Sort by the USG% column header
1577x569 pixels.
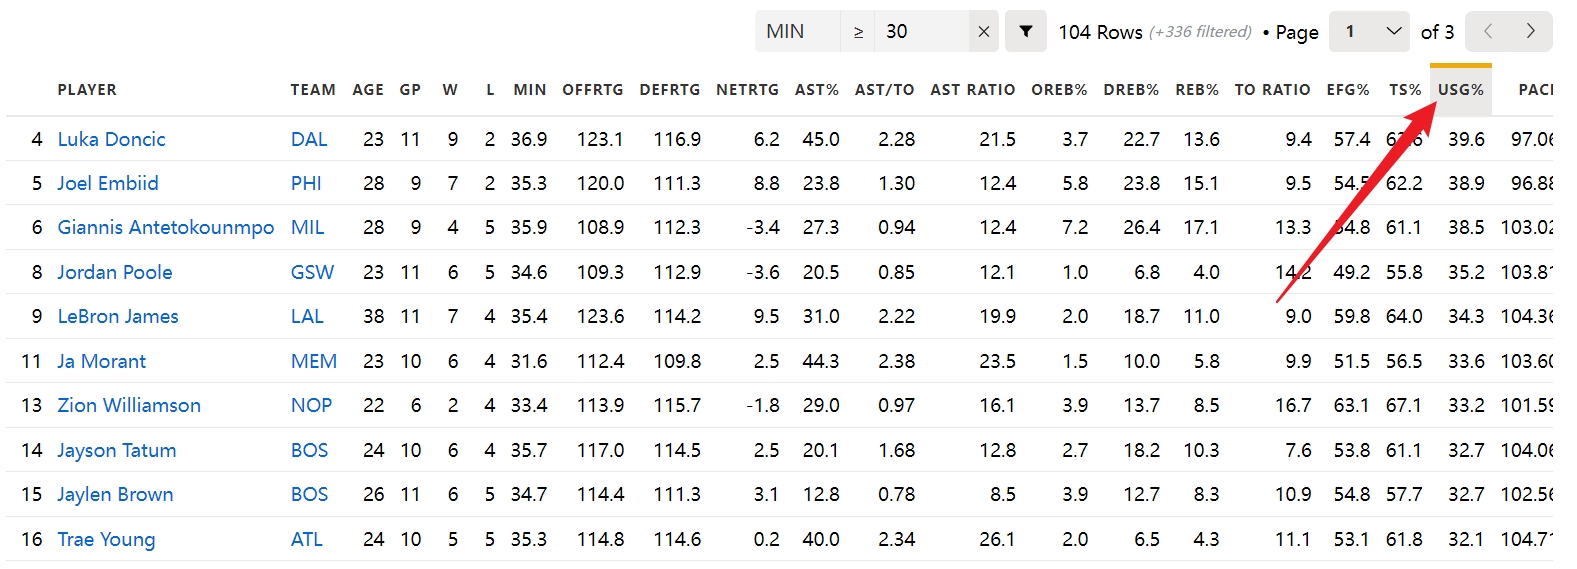pos(1460,90)
